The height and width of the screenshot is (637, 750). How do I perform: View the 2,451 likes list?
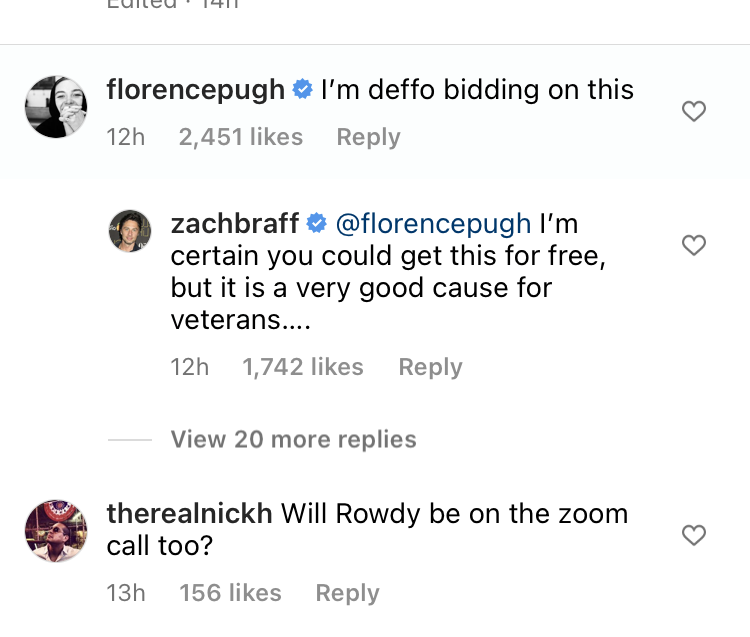pos(240,137)
